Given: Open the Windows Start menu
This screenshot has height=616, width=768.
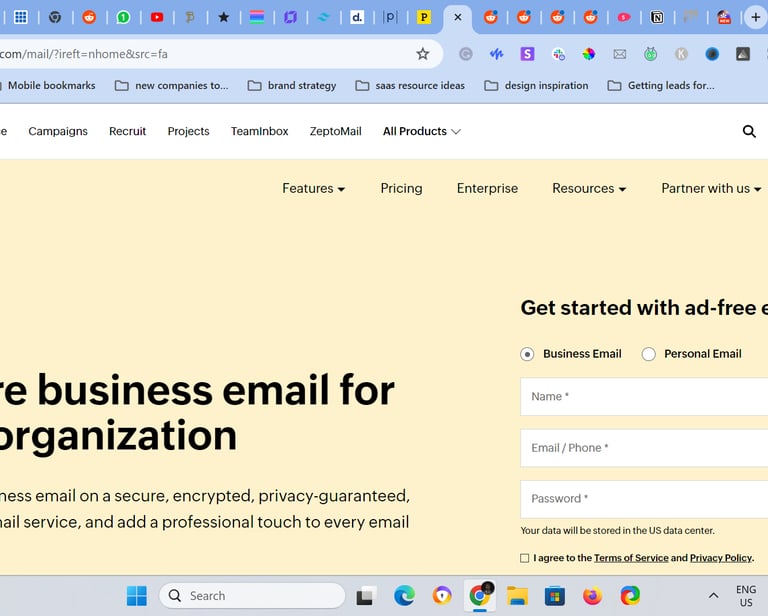Looking at the screenshot, I should tap(137, 596).
